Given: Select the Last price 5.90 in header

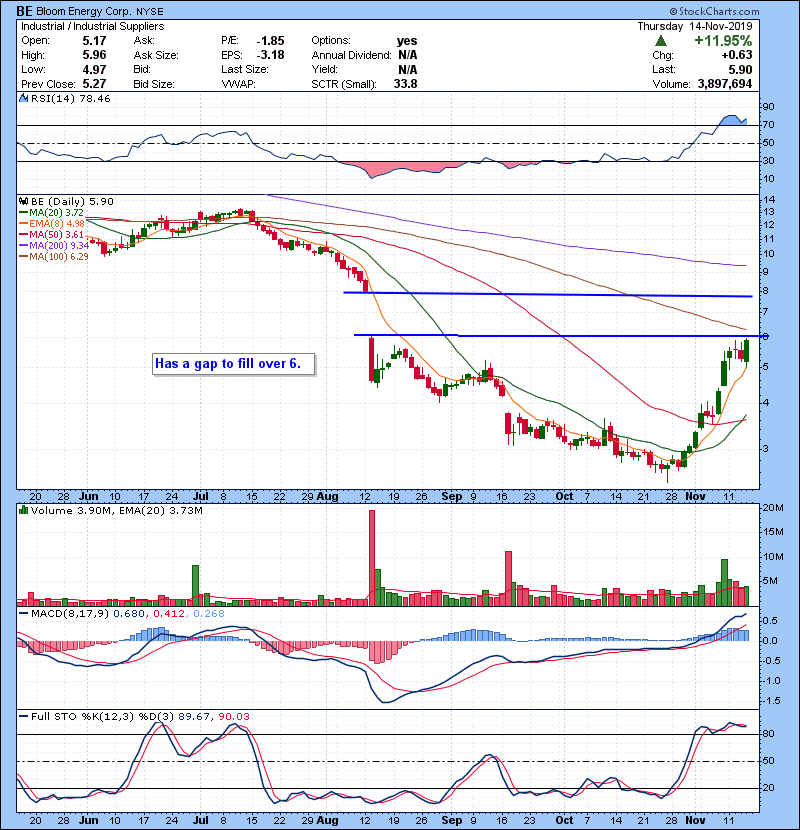Looking at the screenshot, I should click(740, 69).
